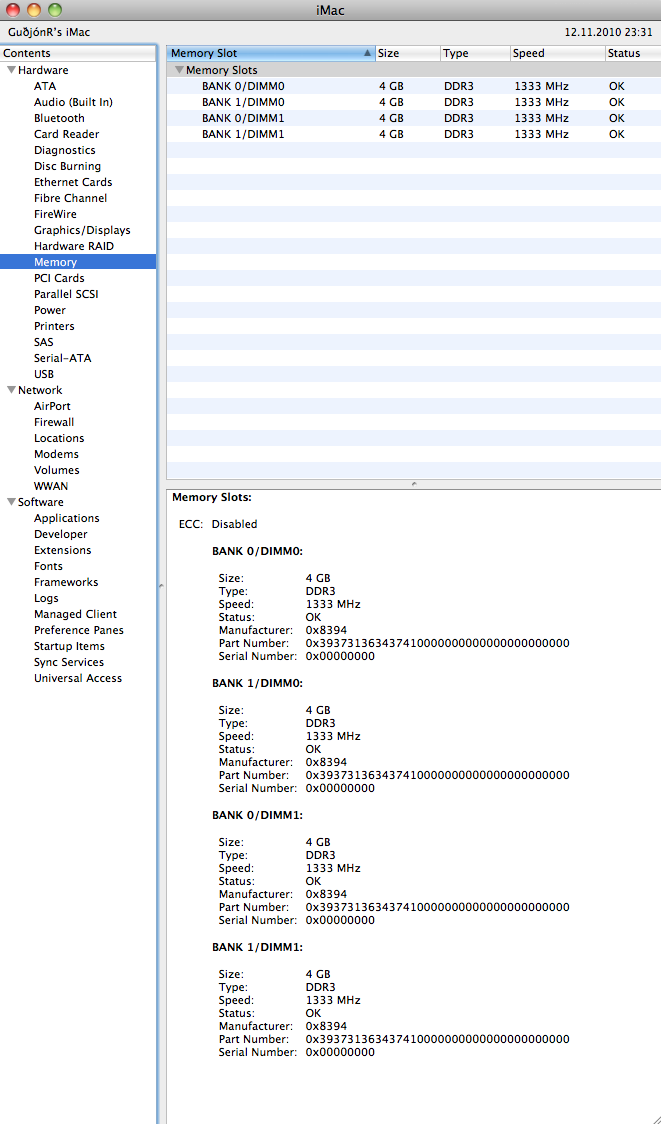Click the Contents column header
This screenshot has width=661, height=1124.
tap(77, 53)
